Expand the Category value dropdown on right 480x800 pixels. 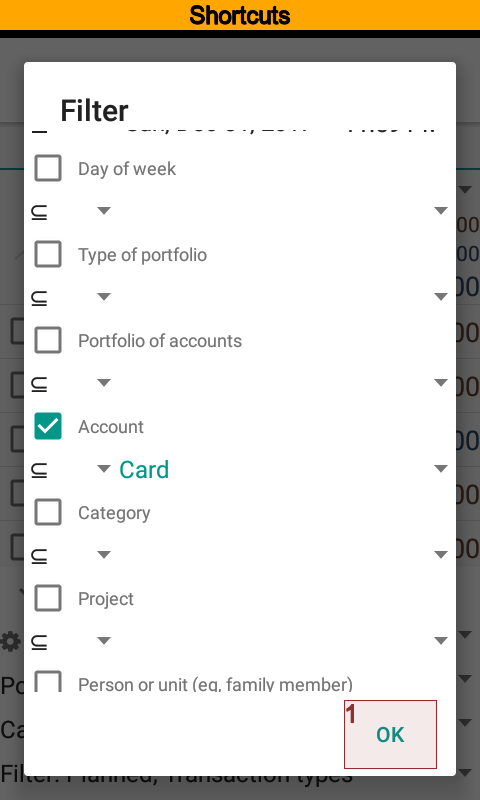[x=441, y=555]
